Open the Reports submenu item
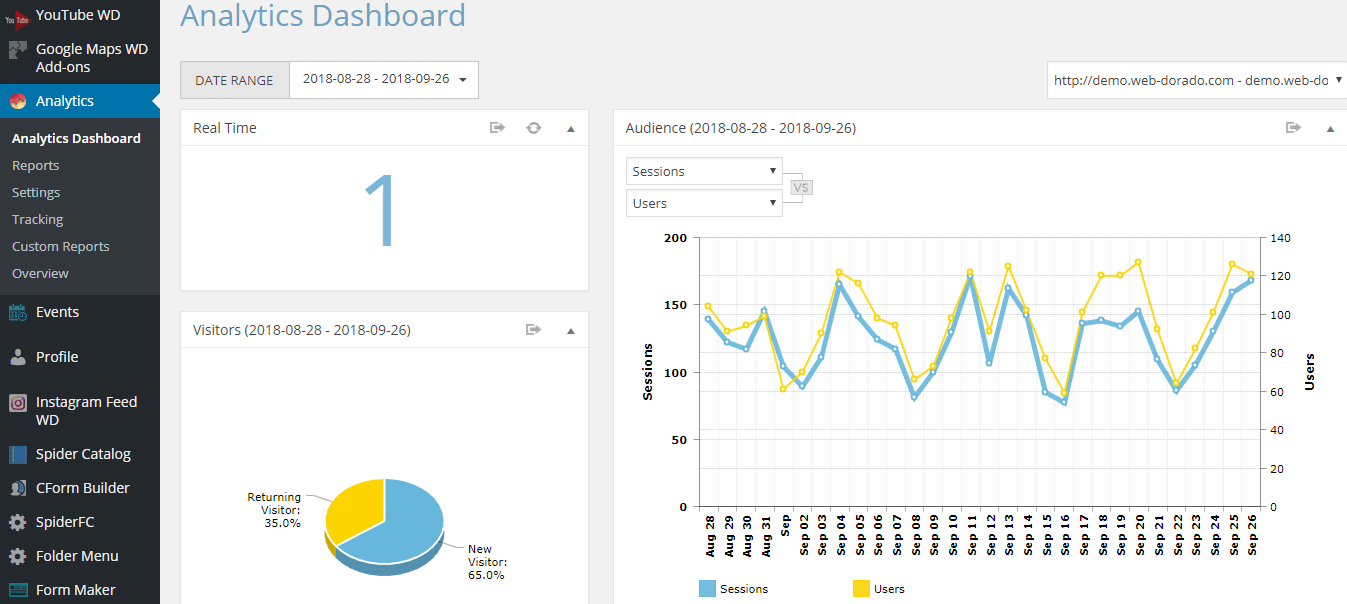 35,166
